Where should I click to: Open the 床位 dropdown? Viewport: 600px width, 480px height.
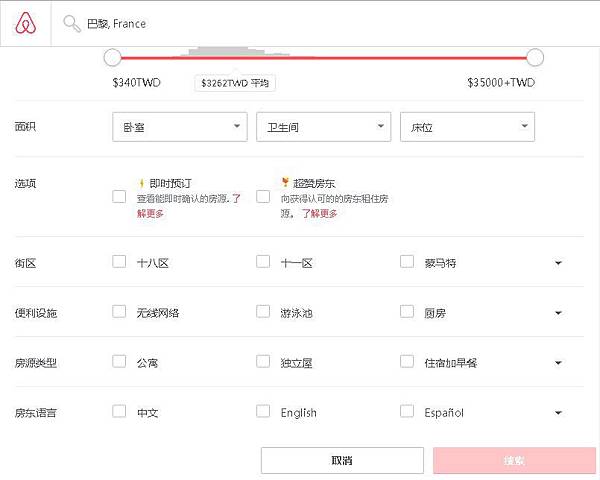(467, 127)
